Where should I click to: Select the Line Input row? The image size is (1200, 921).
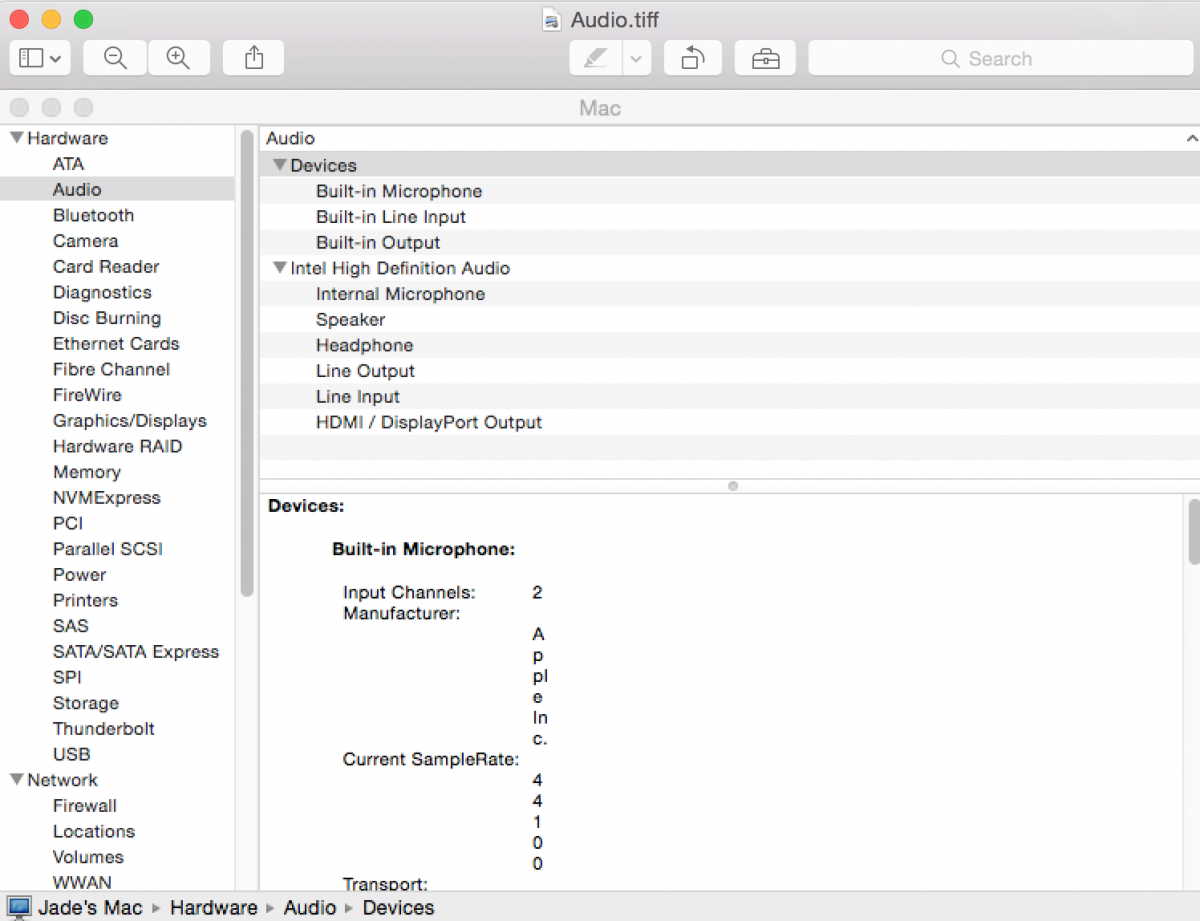click(729, 397)
